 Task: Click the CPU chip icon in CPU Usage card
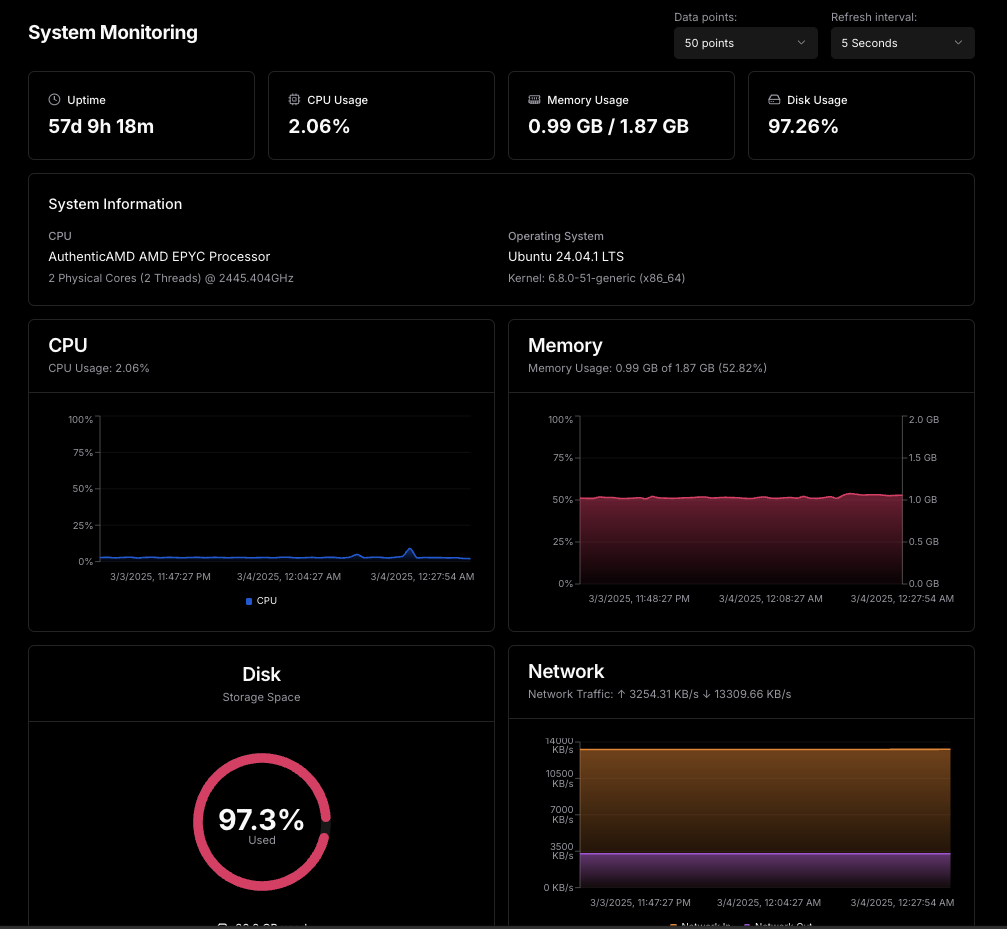294,100
